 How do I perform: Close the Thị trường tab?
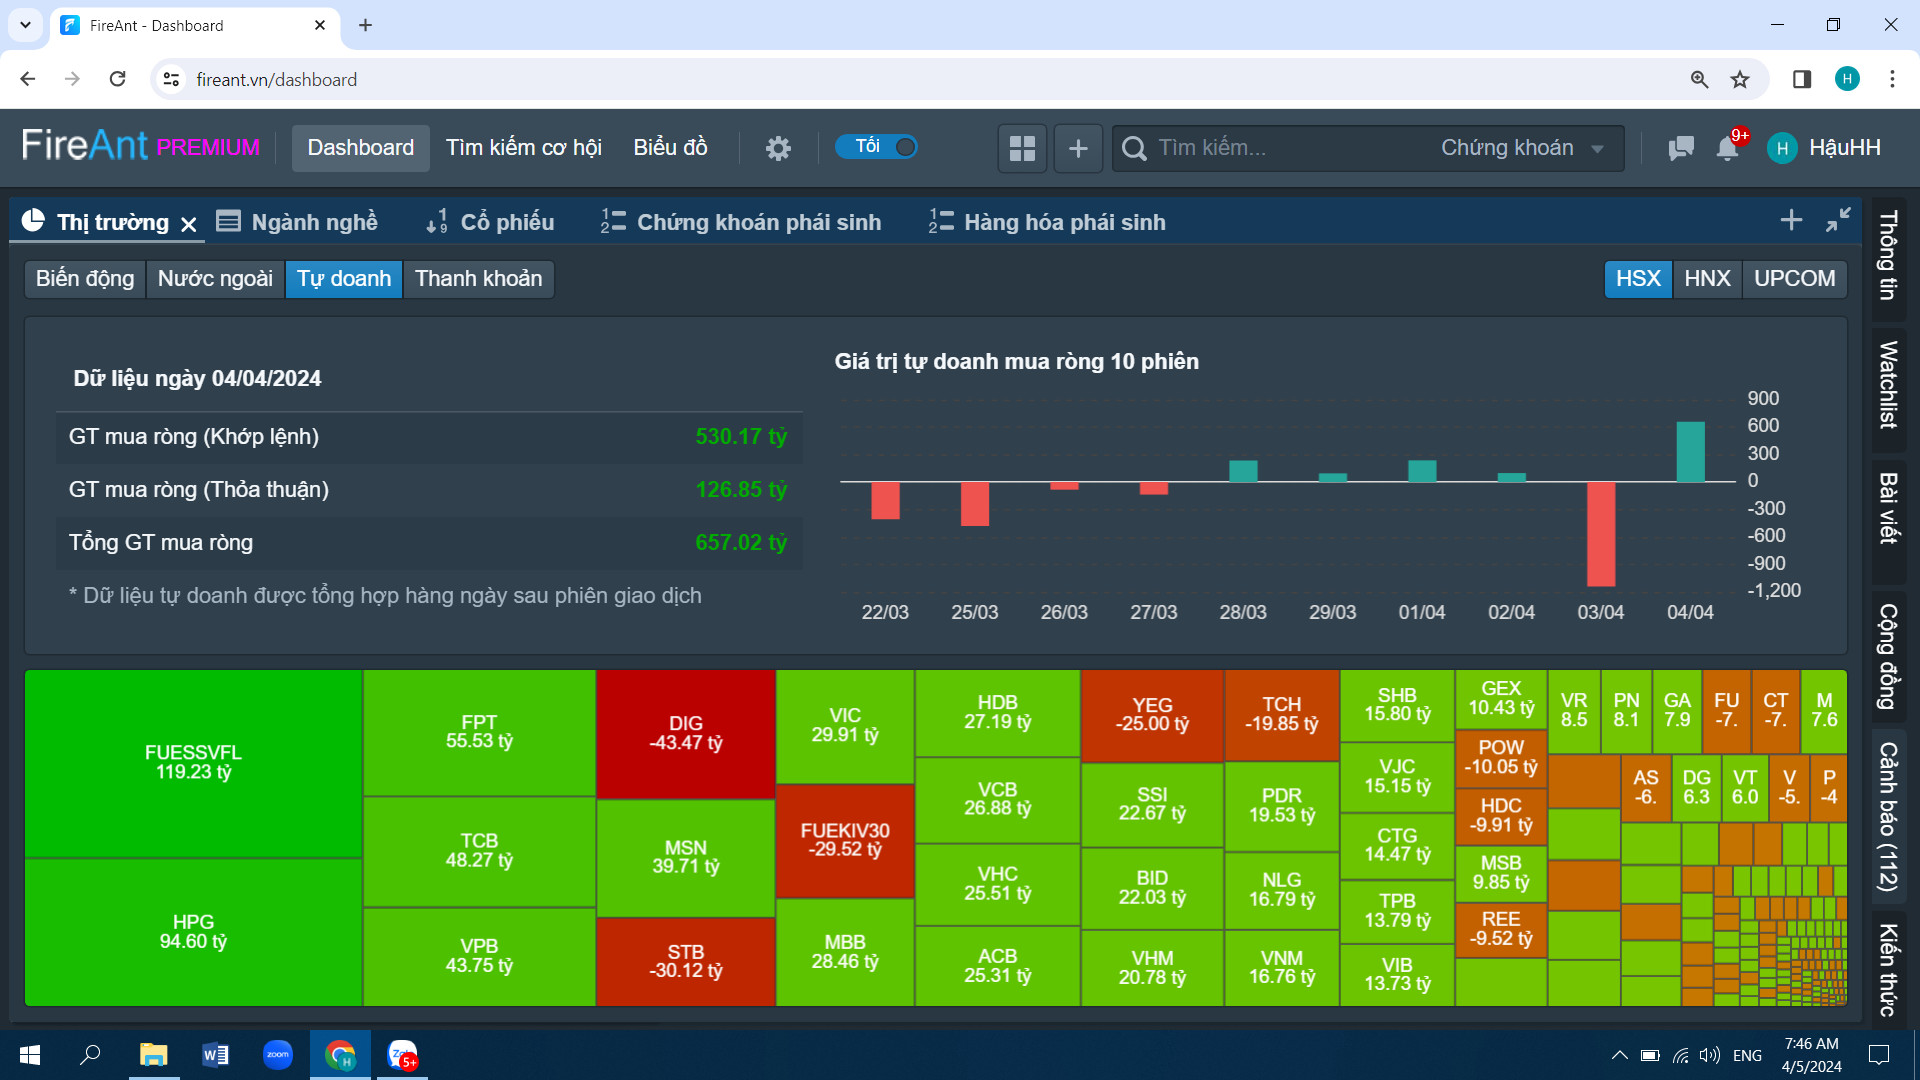click(x=189, y=224)
